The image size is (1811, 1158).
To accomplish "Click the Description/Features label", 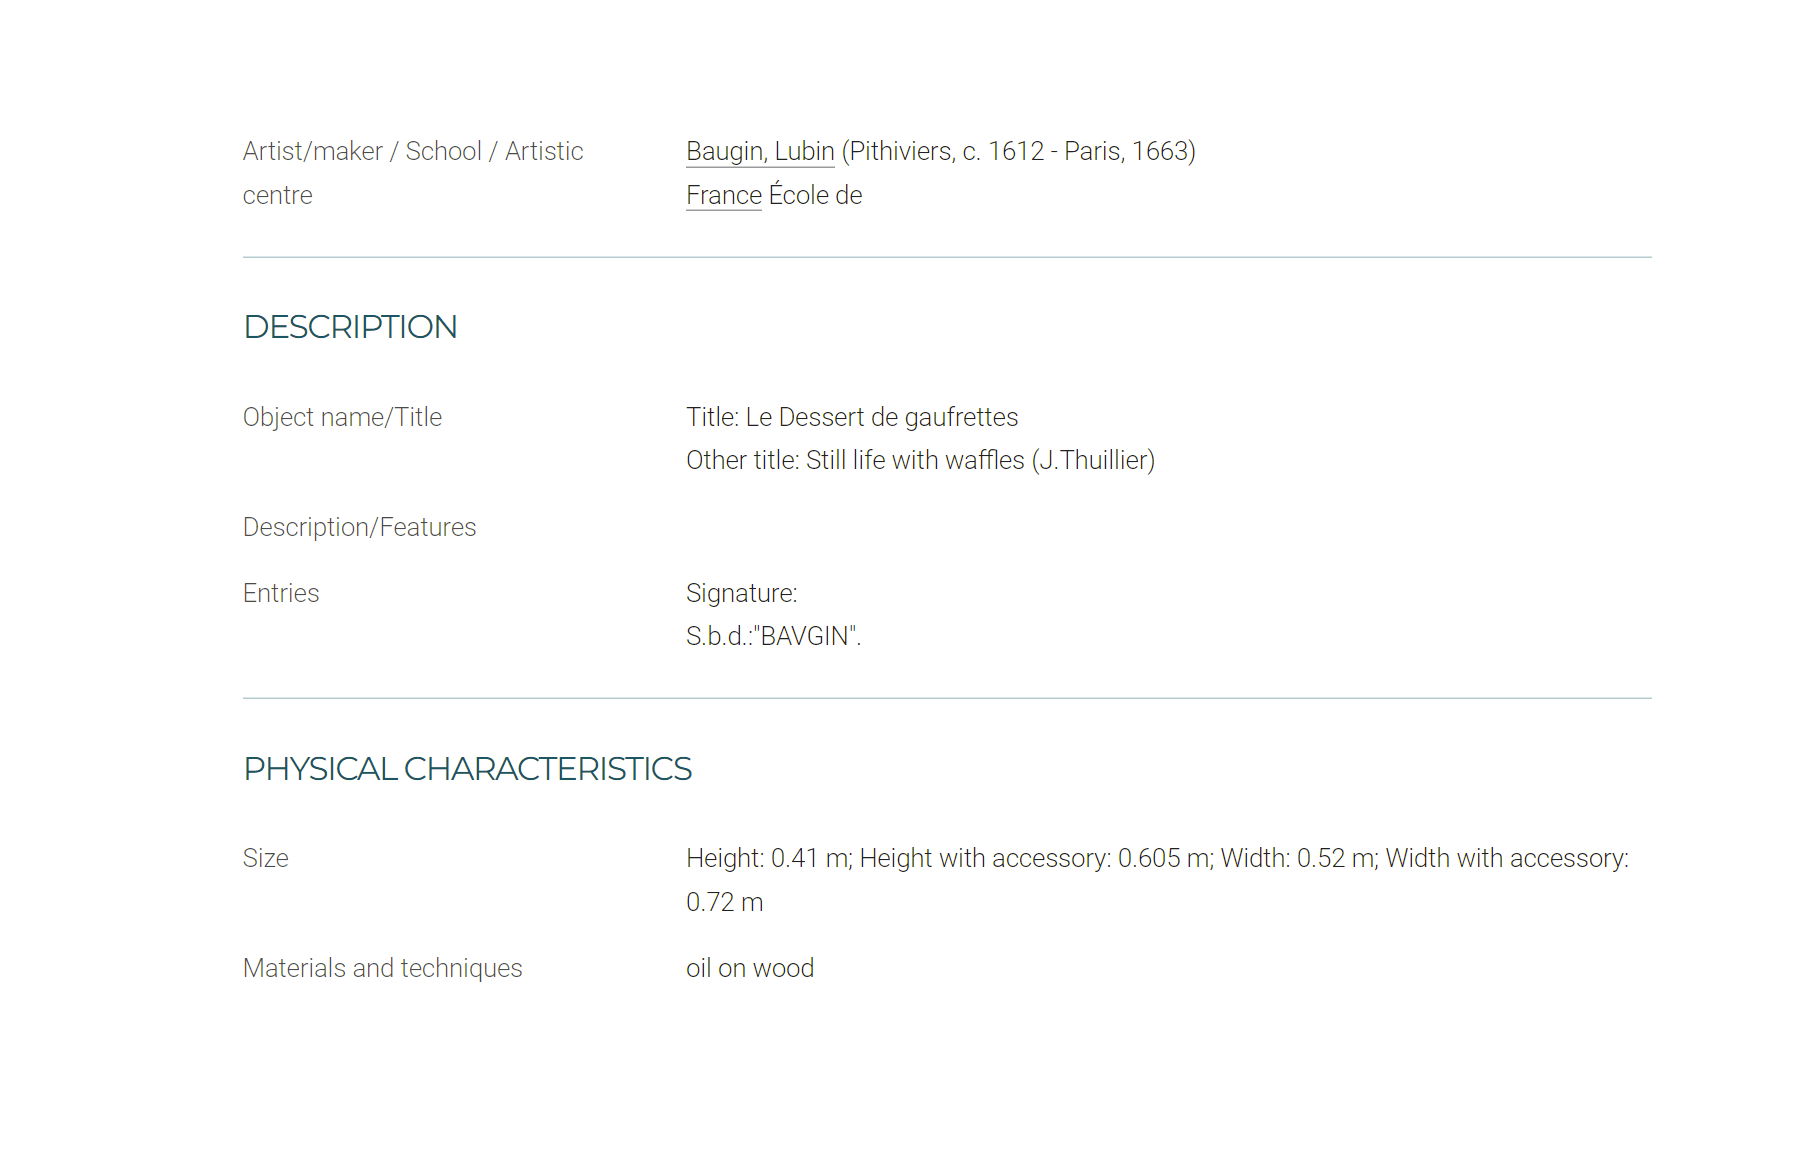I will [x=360, y=527].
